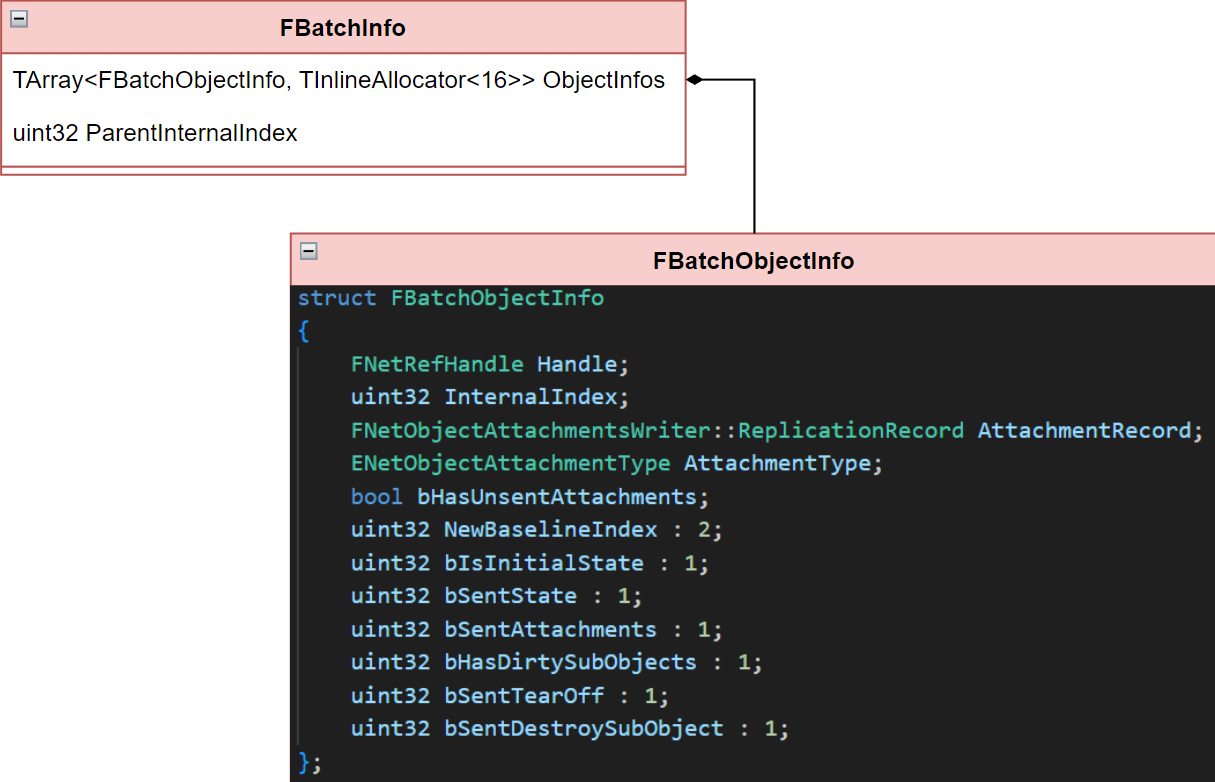1215x782 pixels.
Task: Collapse the FBatchObjectInfo container
Action: coord(309,251)
